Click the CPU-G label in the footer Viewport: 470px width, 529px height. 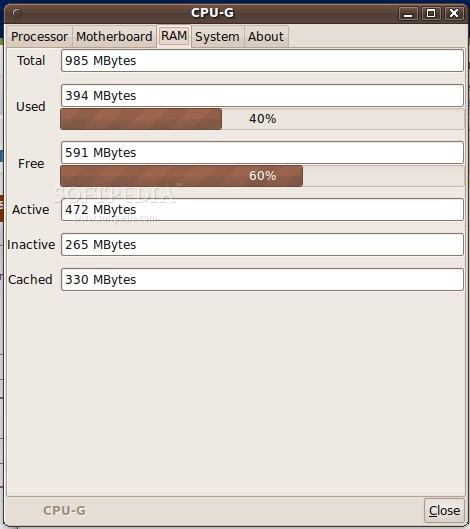click(64, 510)
